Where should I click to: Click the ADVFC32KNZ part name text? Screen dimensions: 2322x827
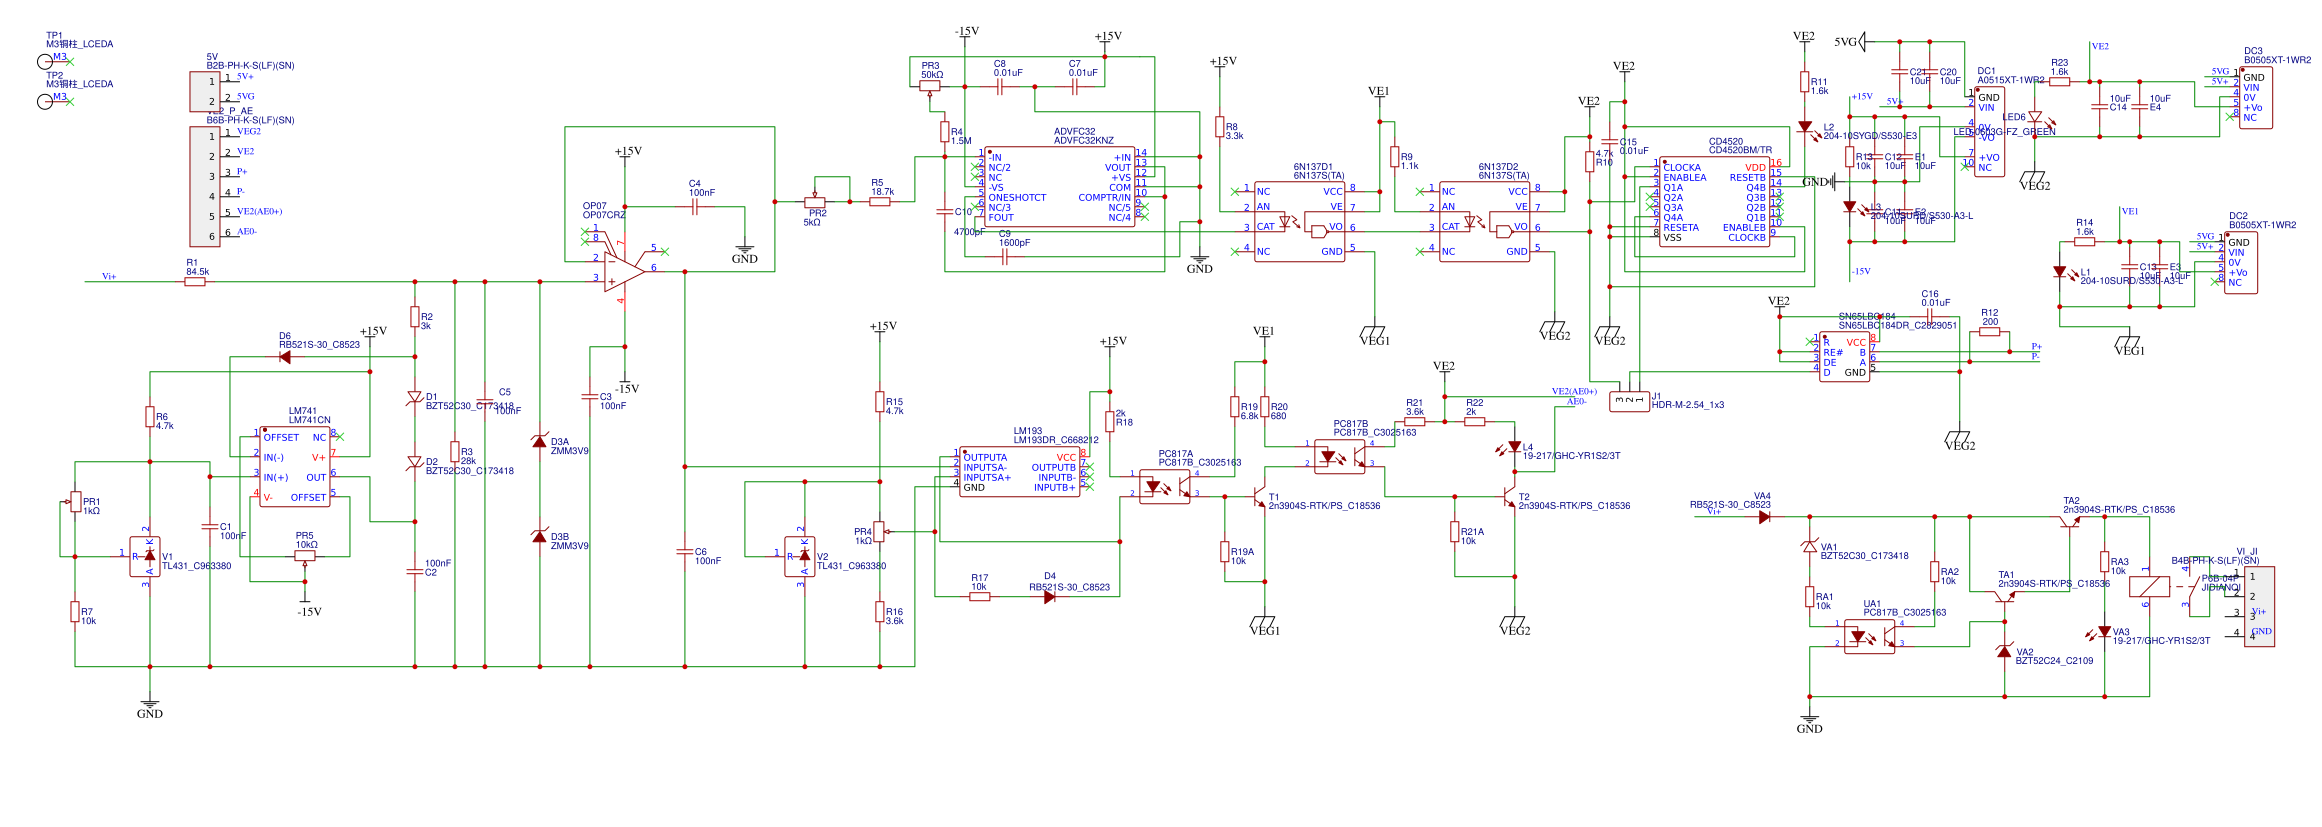pos(1084,141)
